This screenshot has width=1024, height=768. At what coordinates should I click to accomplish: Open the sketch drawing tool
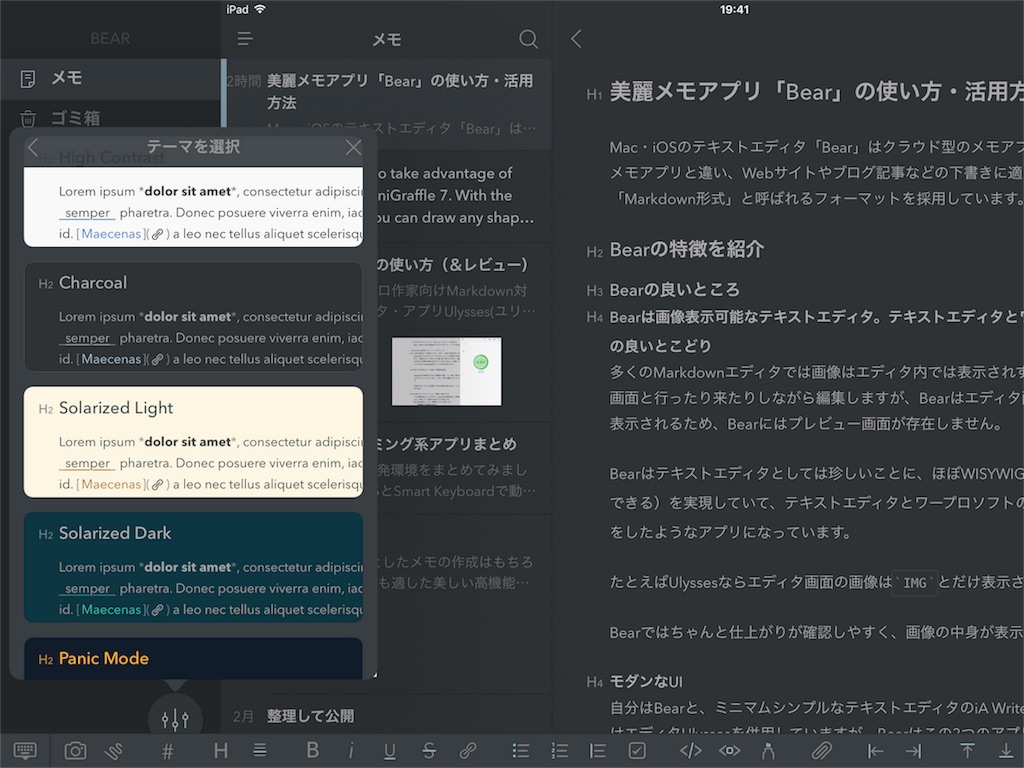tap(114, 750)
